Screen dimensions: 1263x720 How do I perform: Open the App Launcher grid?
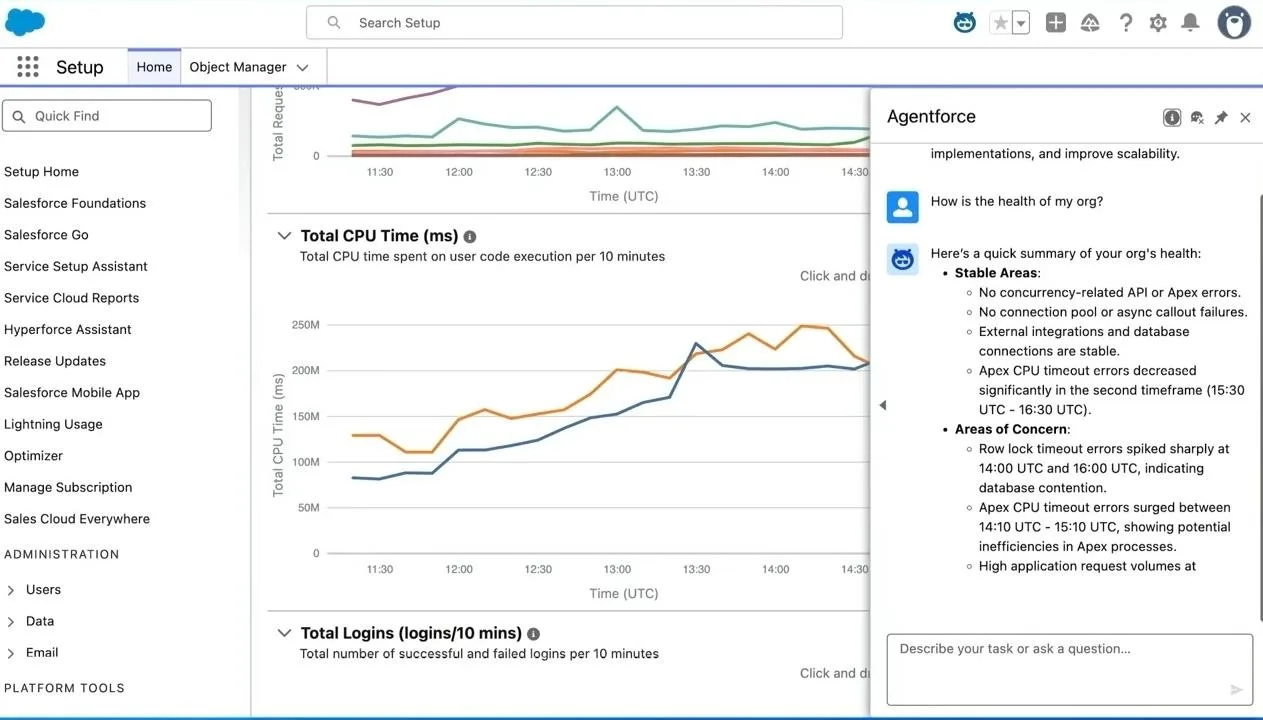point(28,67)
